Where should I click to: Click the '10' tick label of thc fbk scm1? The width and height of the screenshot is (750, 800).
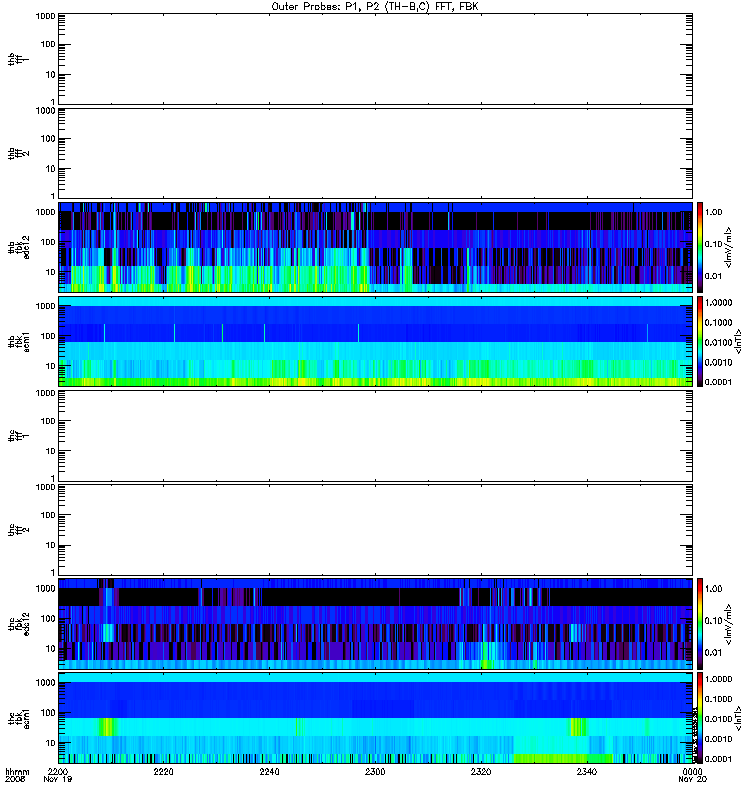click(51, 743)
